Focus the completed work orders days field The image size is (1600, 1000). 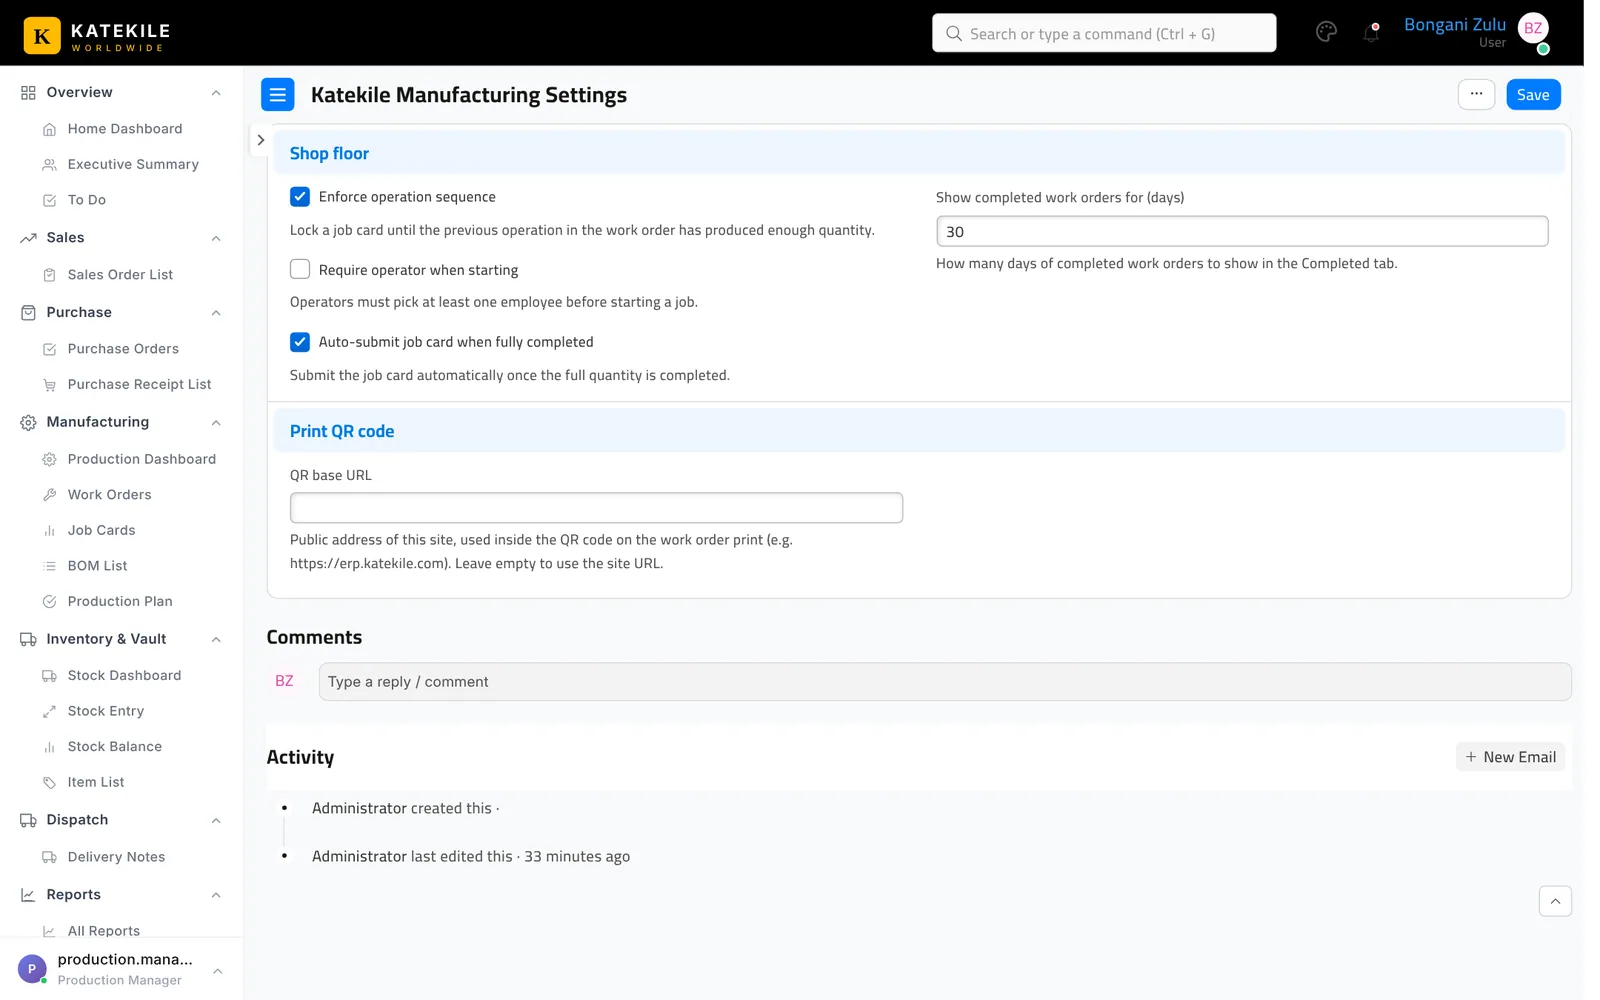click(1242, 231)
